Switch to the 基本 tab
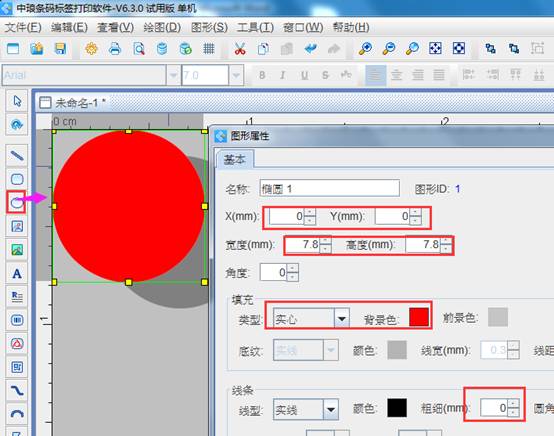554x436 pixels. click(235, 160)
